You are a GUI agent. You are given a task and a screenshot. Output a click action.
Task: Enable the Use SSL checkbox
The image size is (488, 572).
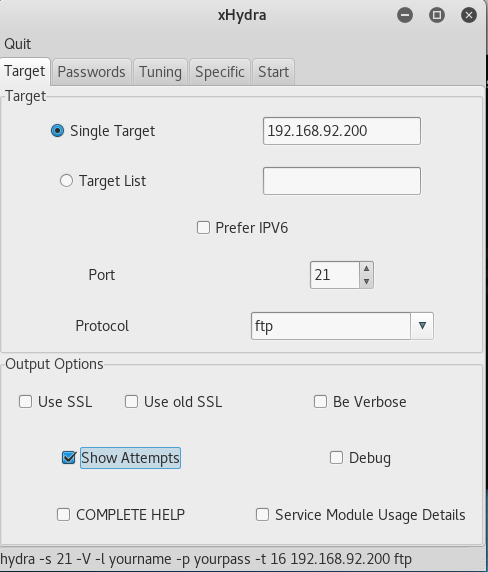(26, 402)
